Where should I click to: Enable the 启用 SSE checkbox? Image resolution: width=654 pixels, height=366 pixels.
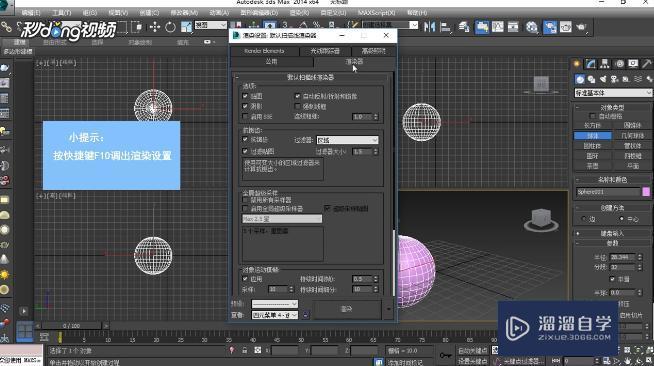coord(245,116)
